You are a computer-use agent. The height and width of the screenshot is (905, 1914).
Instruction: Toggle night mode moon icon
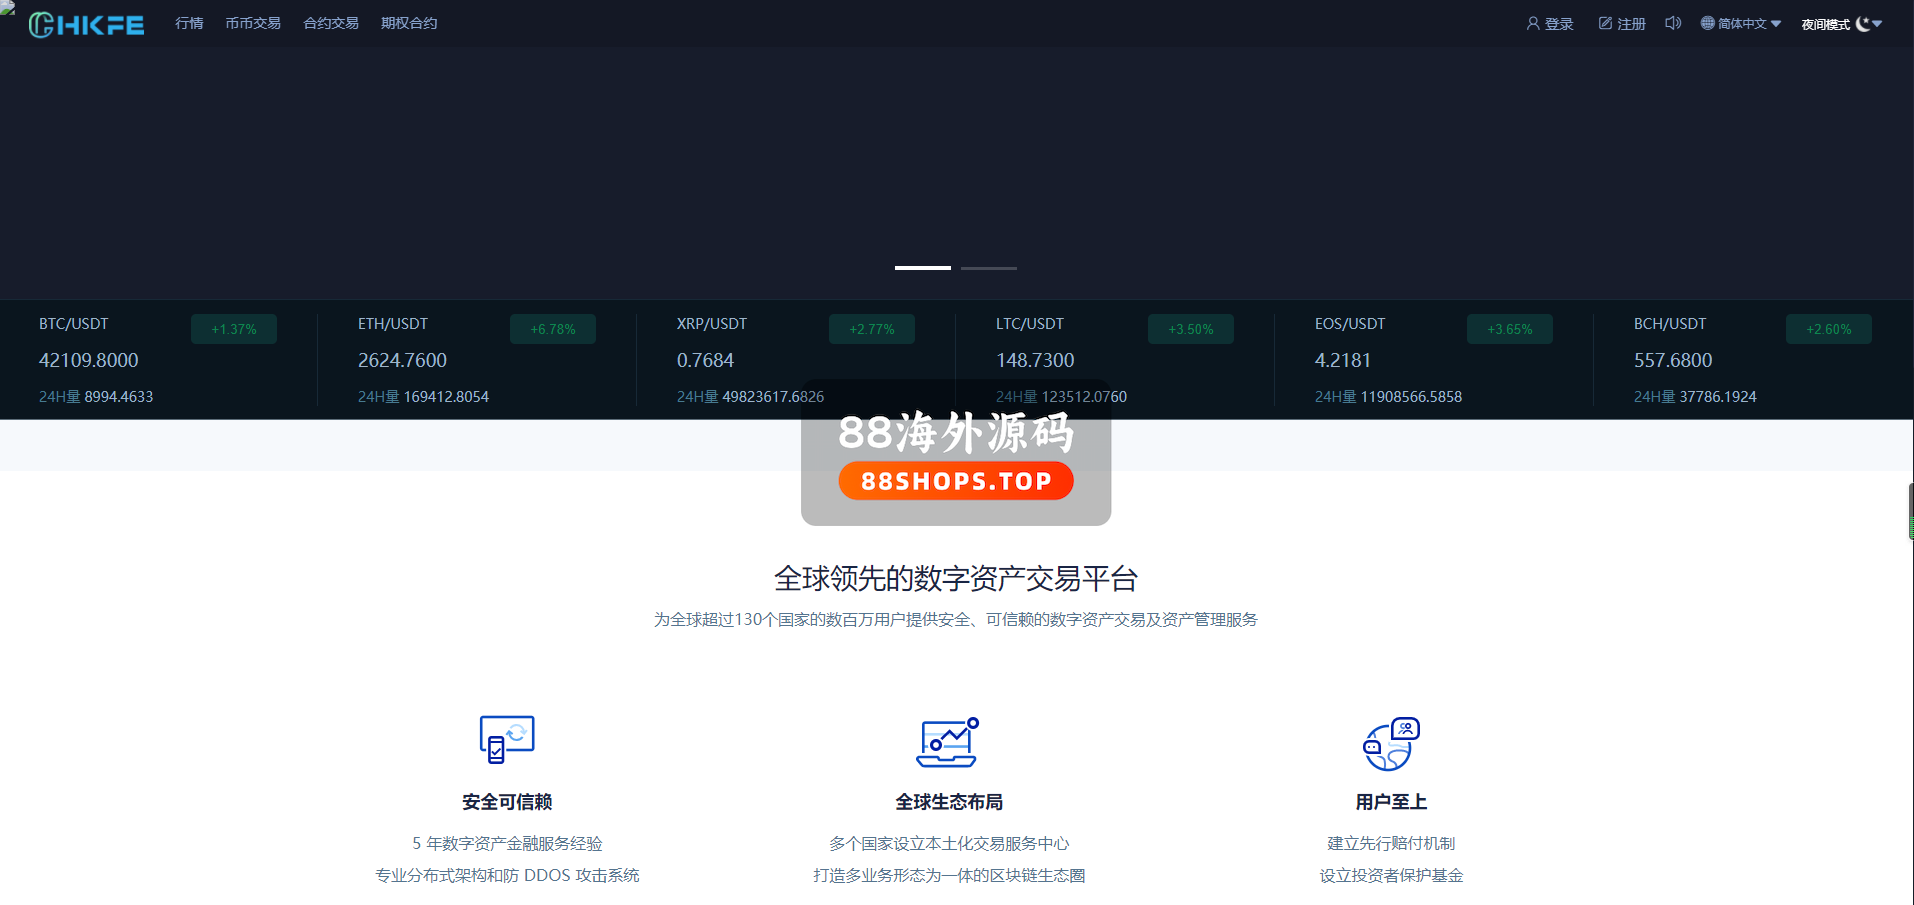pyautogui.click(x=1862, y=24)
